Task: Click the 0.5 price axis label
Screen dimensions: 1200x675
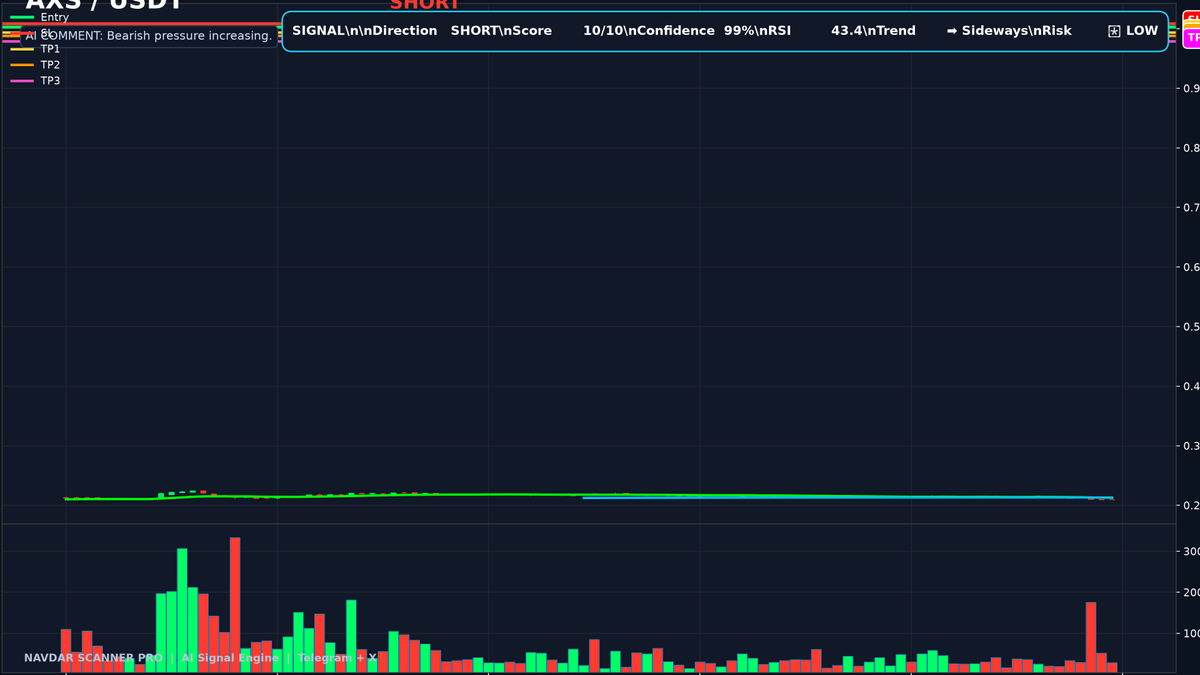Action: tap(1191, 327)
